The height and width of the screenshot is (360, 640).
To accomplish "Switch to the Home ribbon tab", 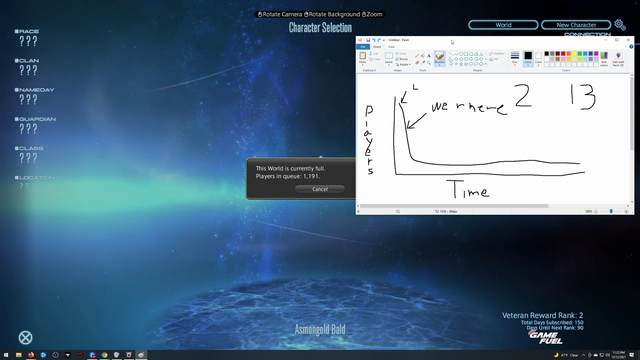I will pyautogui.click(x=377, y=47).
